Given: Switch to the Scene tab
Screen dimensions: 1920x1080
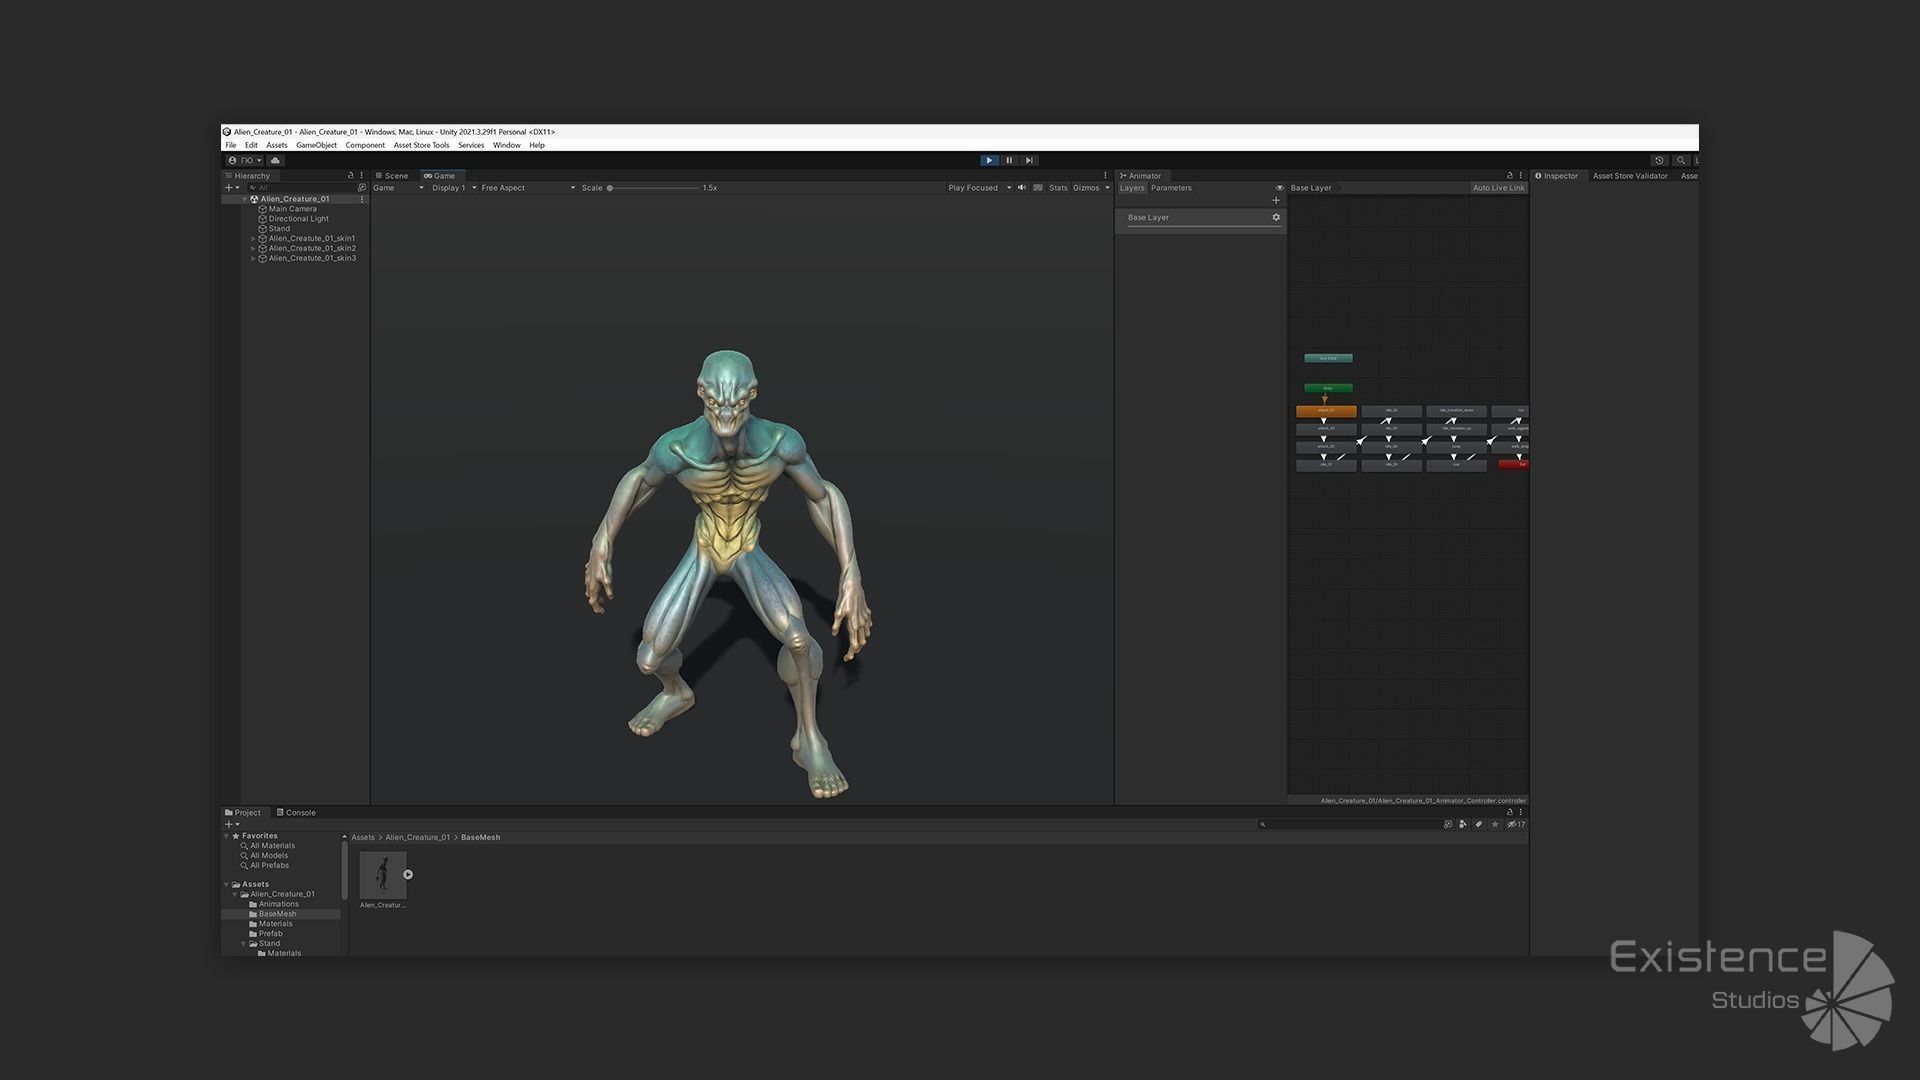Looking at the screenshot, I should click(392, 176).
